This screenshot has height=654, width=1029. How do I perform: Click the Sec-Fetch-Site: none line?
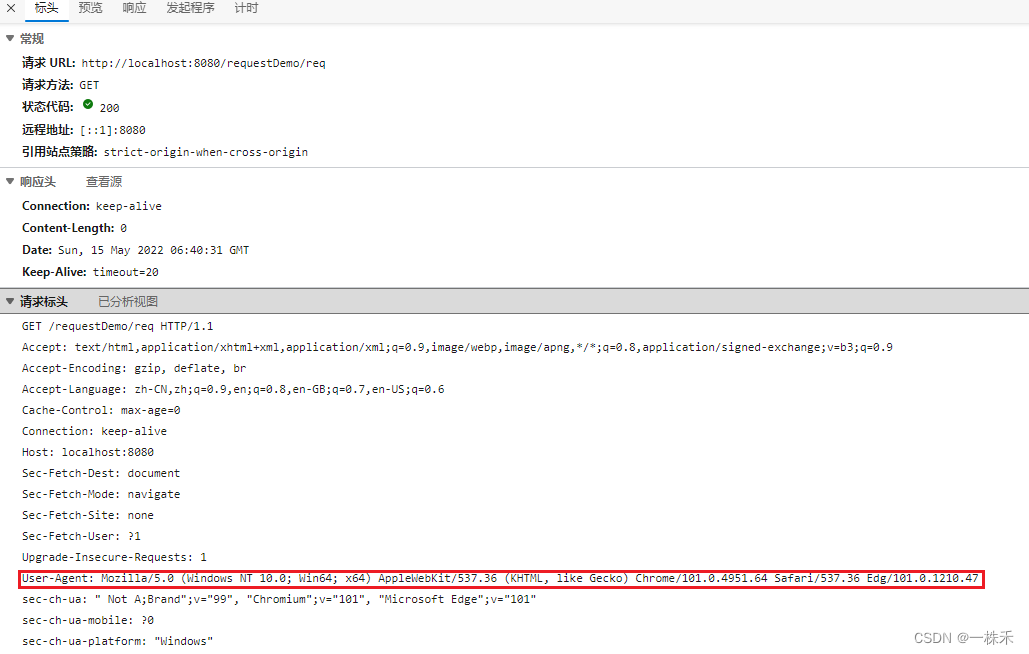88,515
